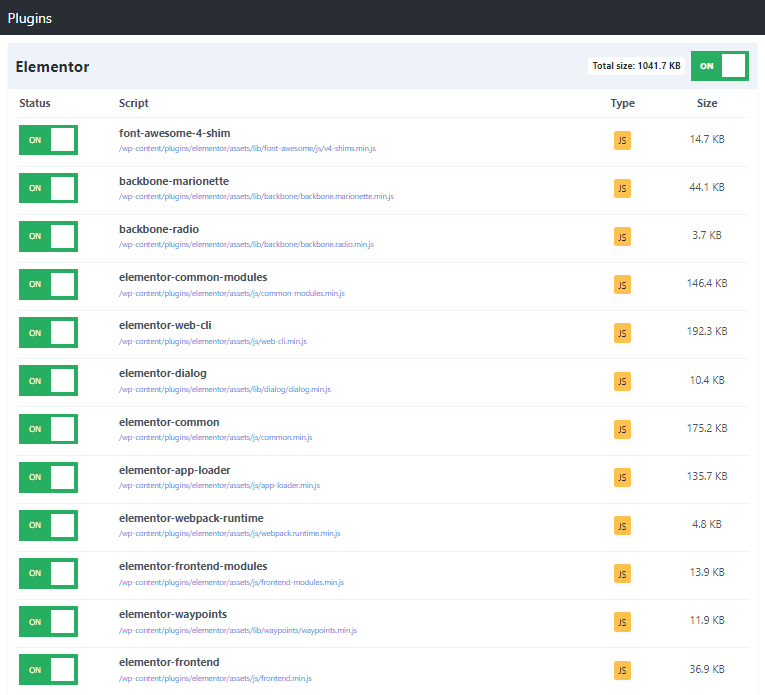Toggle the Elementor plugin master ON switch
Viewport: 765px width, 695px height.
(720, 66)
